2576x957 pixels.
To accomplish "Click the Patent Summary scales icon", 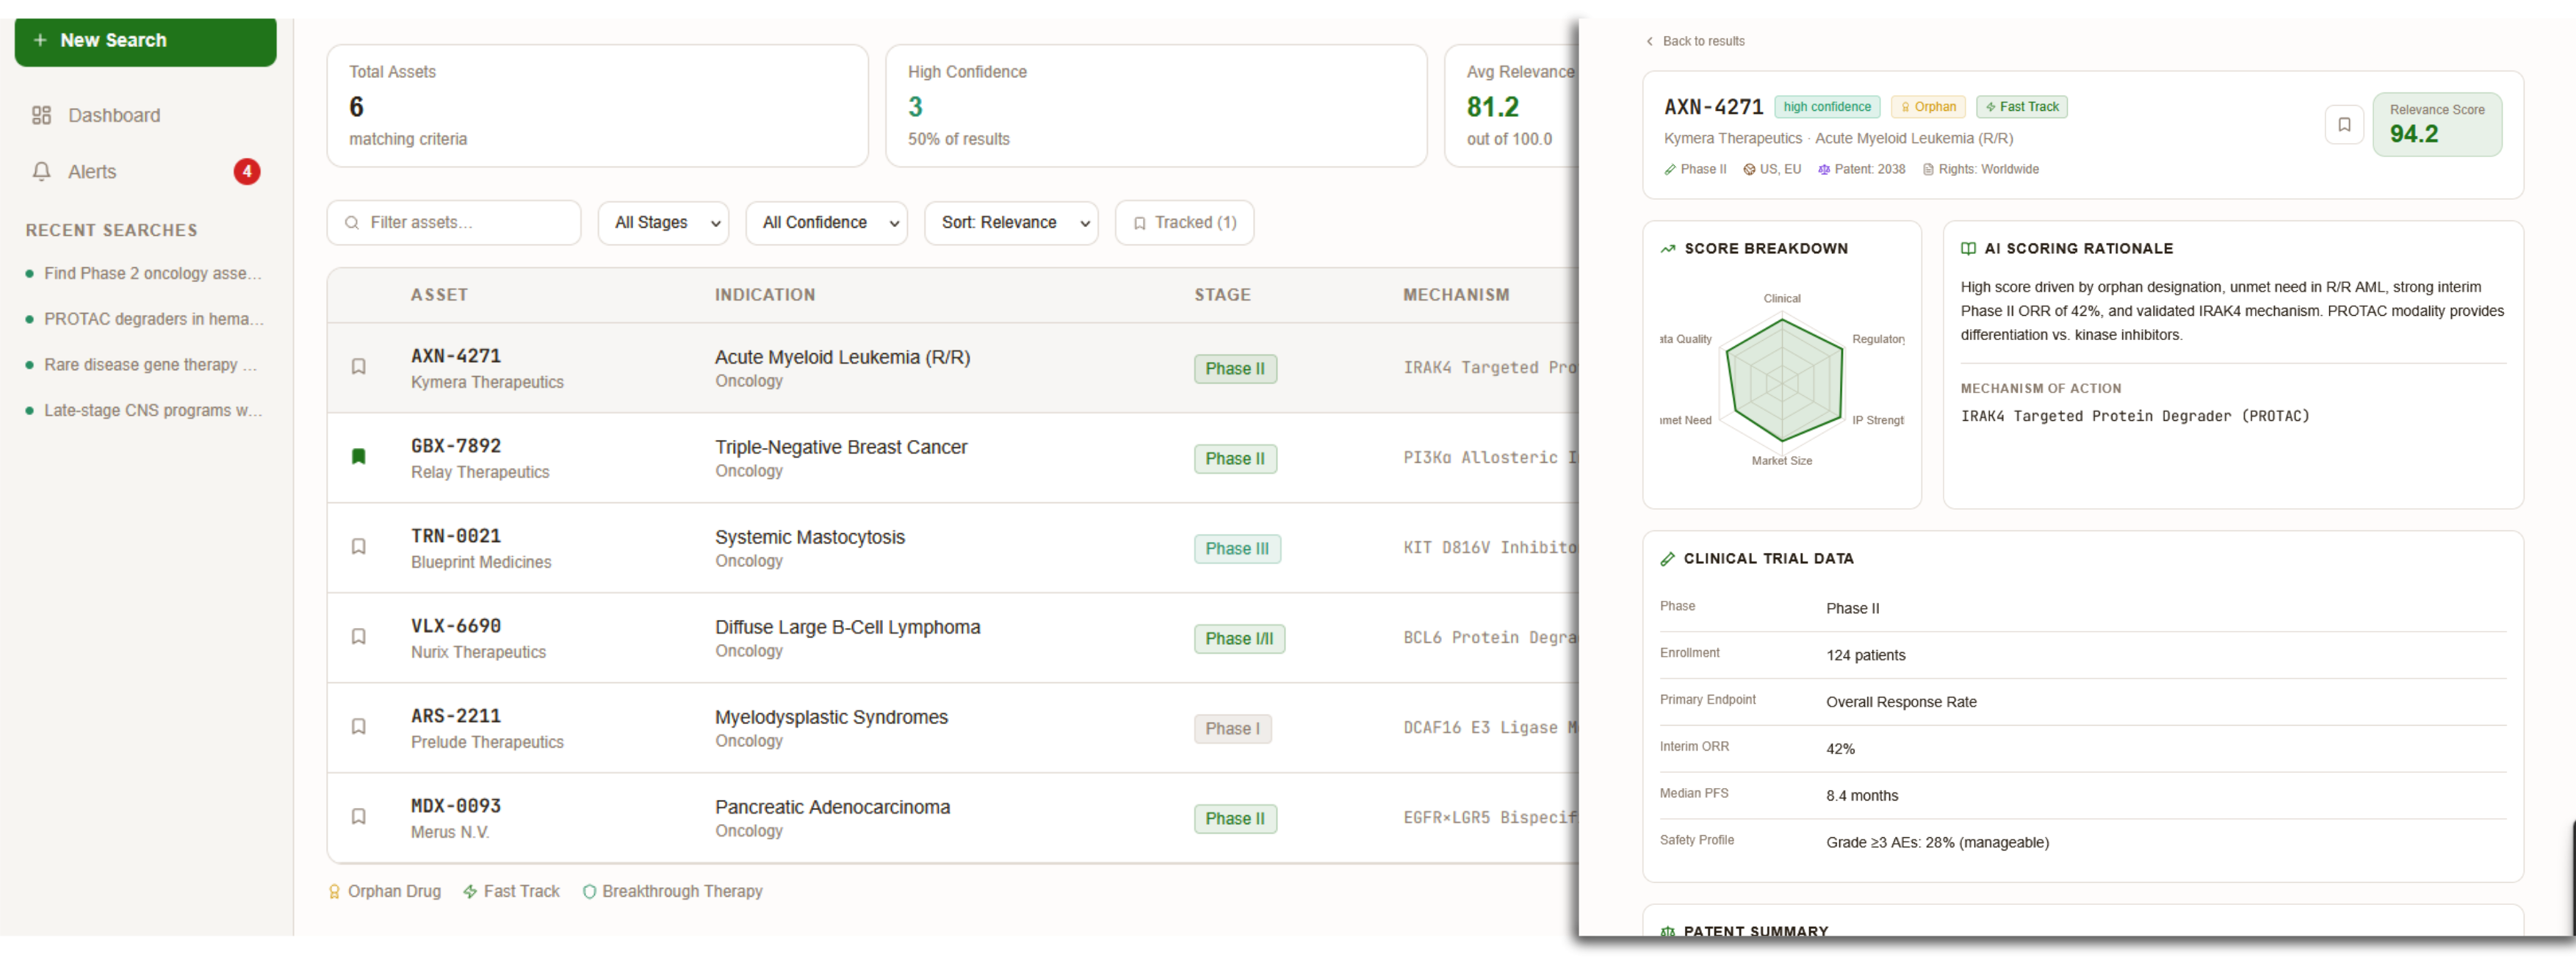I will [x=1668, y=932].
